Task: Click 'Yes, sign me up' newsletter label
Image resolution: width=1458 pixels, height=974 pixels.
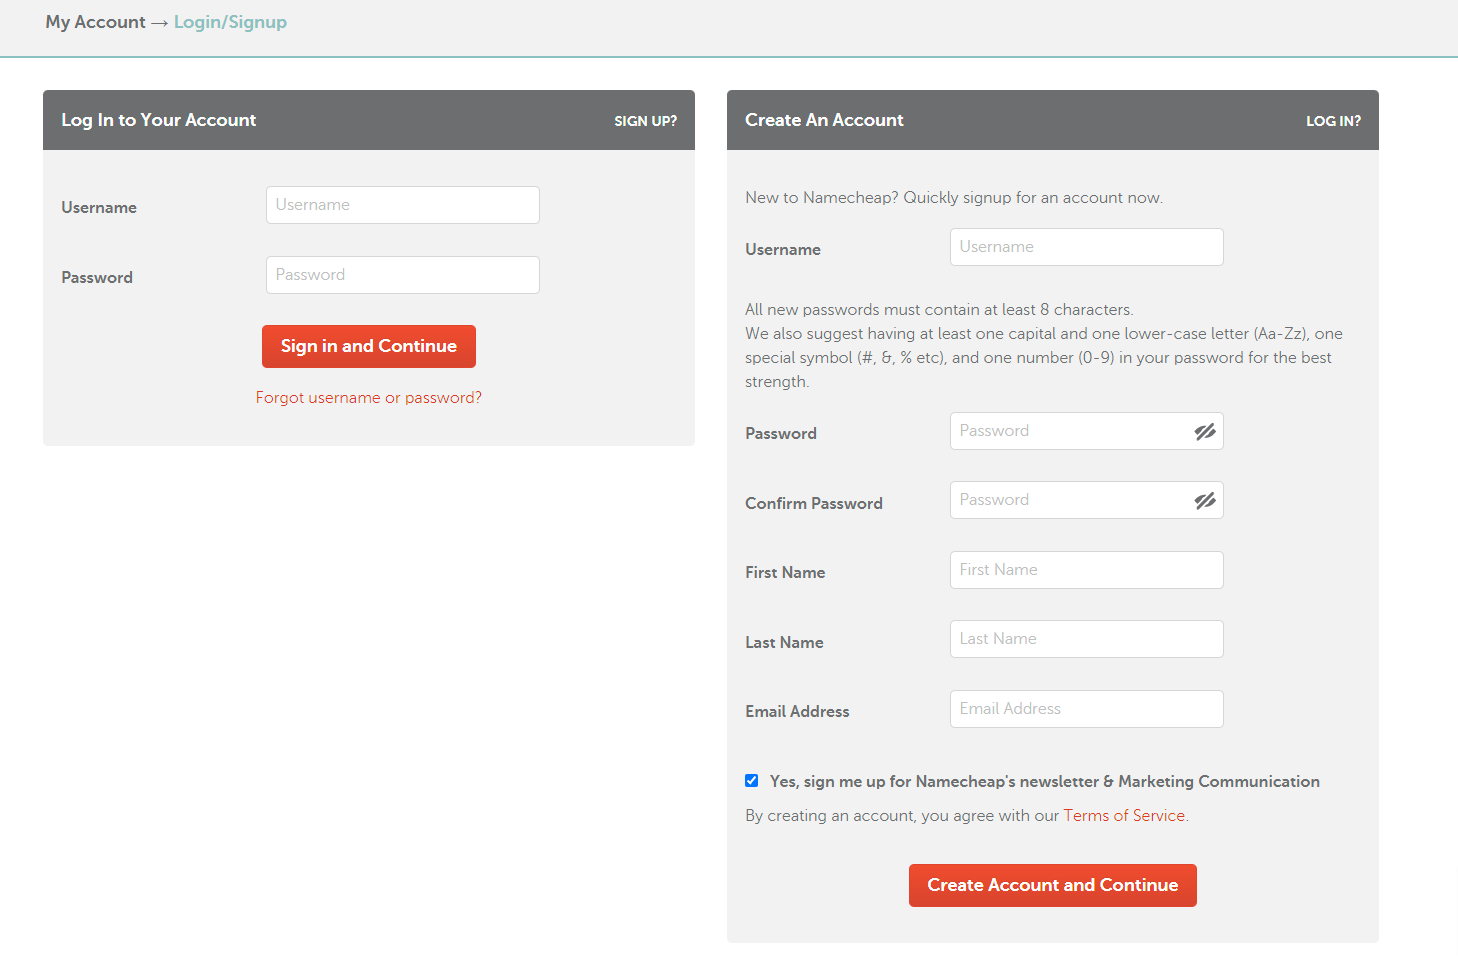Action: pyautogui.click(x=1045, y=781)
